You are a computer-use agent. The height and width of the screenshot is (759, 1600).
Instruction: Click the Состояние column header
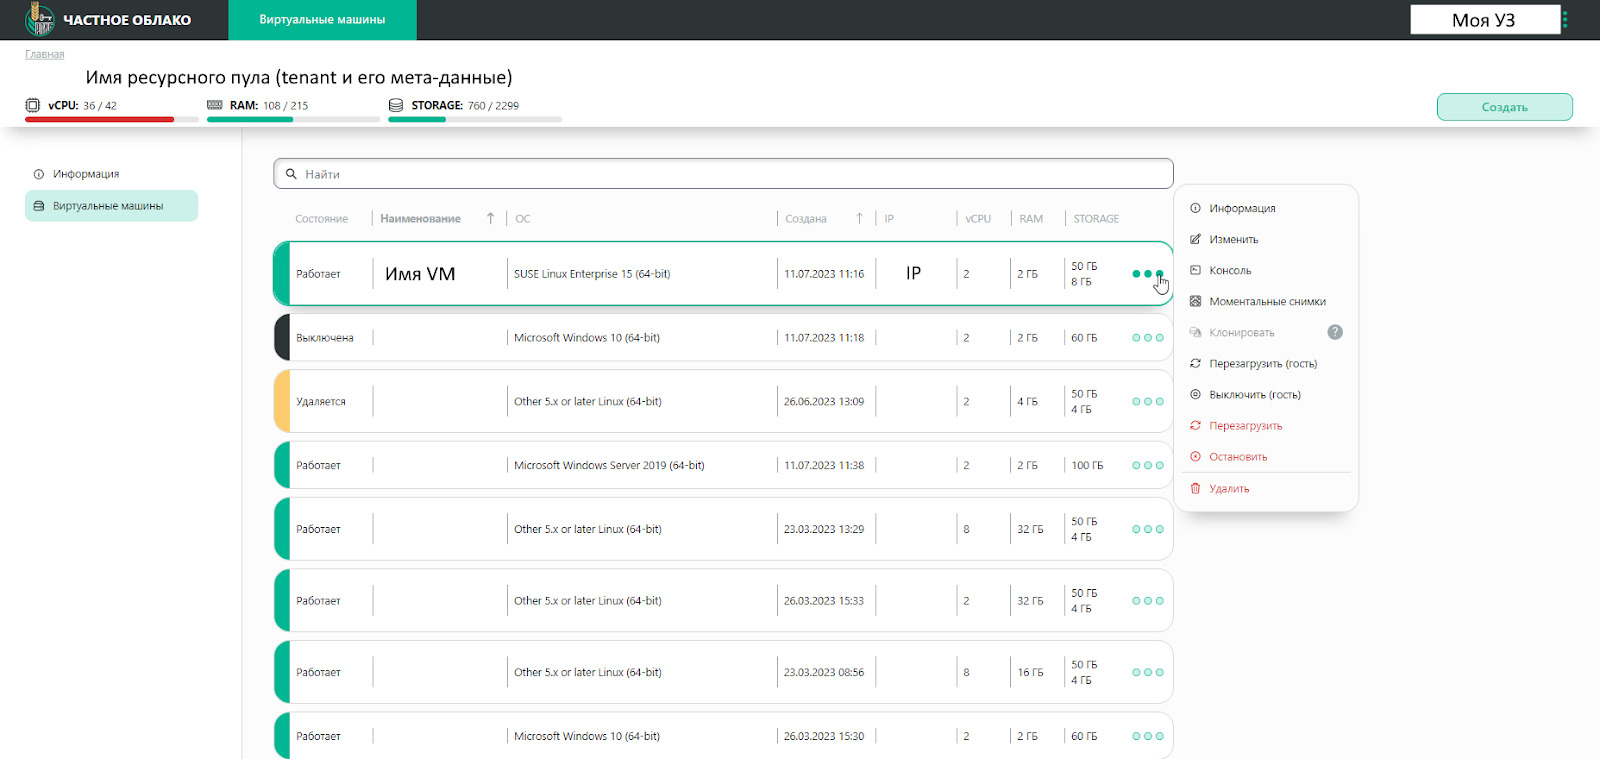322,218
